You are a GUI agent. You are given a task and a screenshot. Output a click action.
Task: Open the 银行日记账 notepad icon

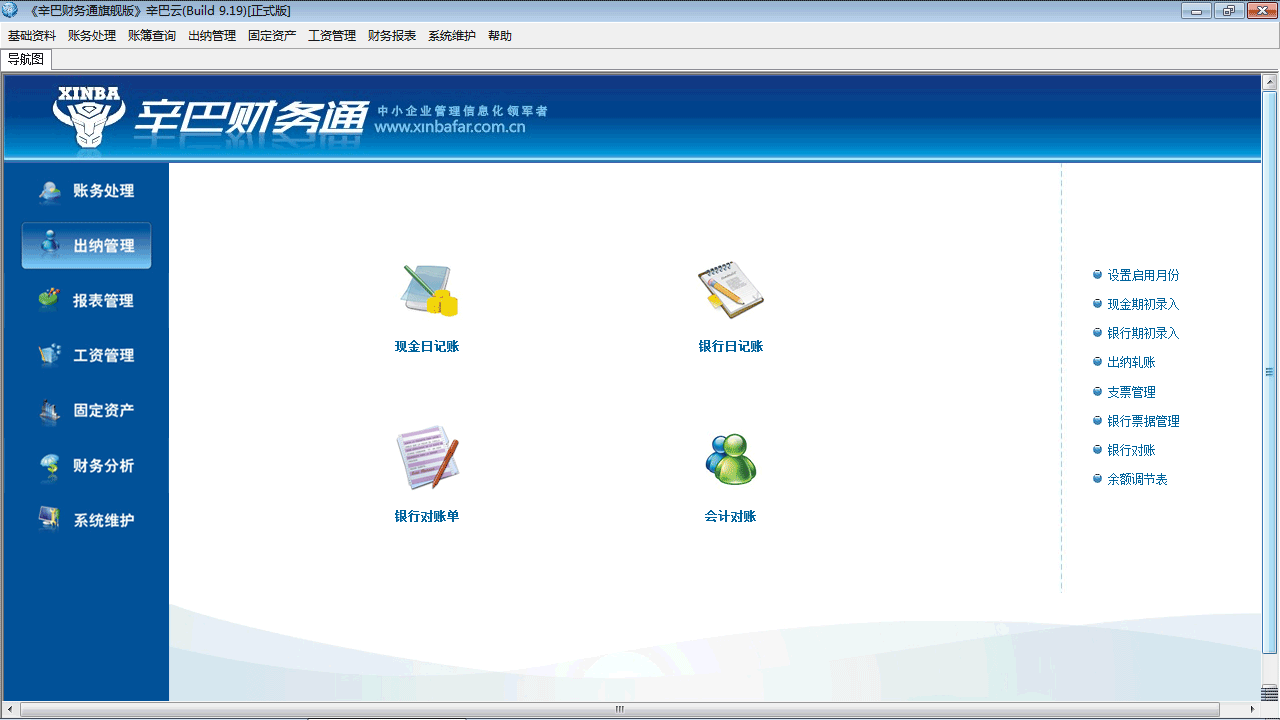pyautogui.click(x=730, y=291)
